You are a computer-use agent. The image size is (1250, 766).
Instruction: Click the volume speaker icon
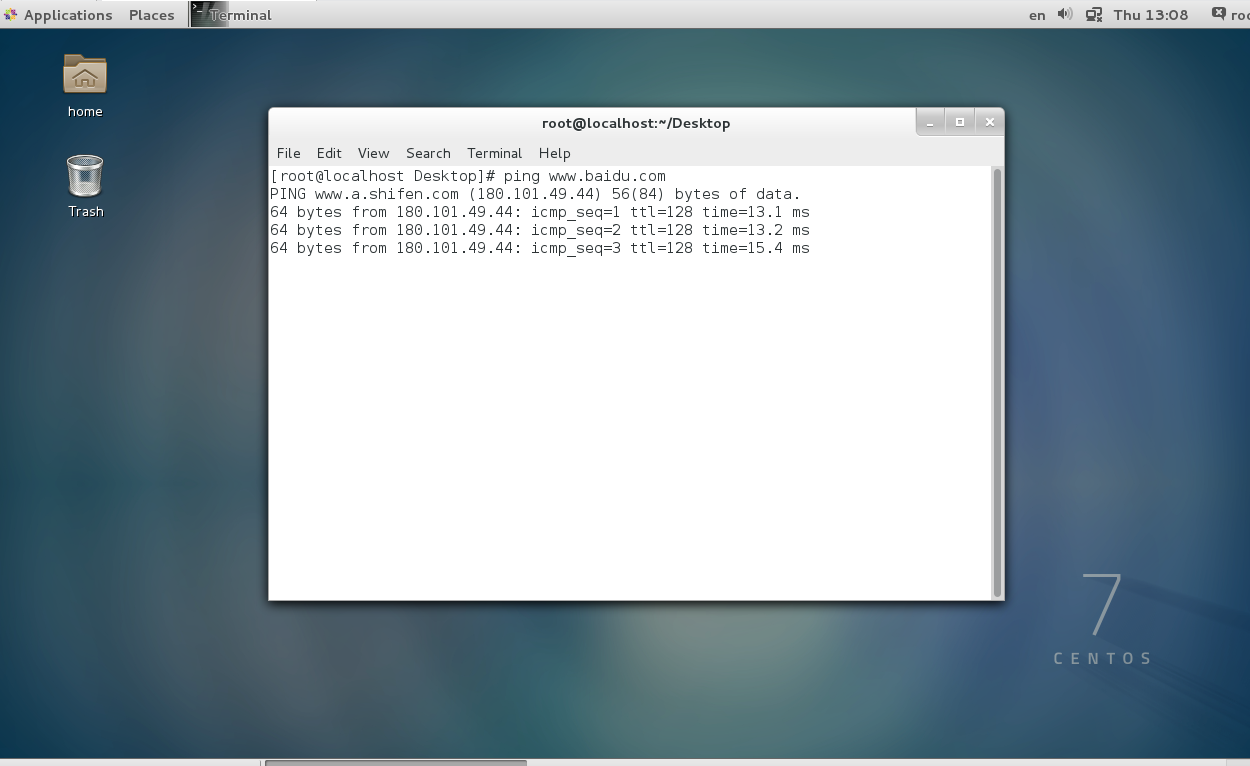click(x=1064, y=14)
